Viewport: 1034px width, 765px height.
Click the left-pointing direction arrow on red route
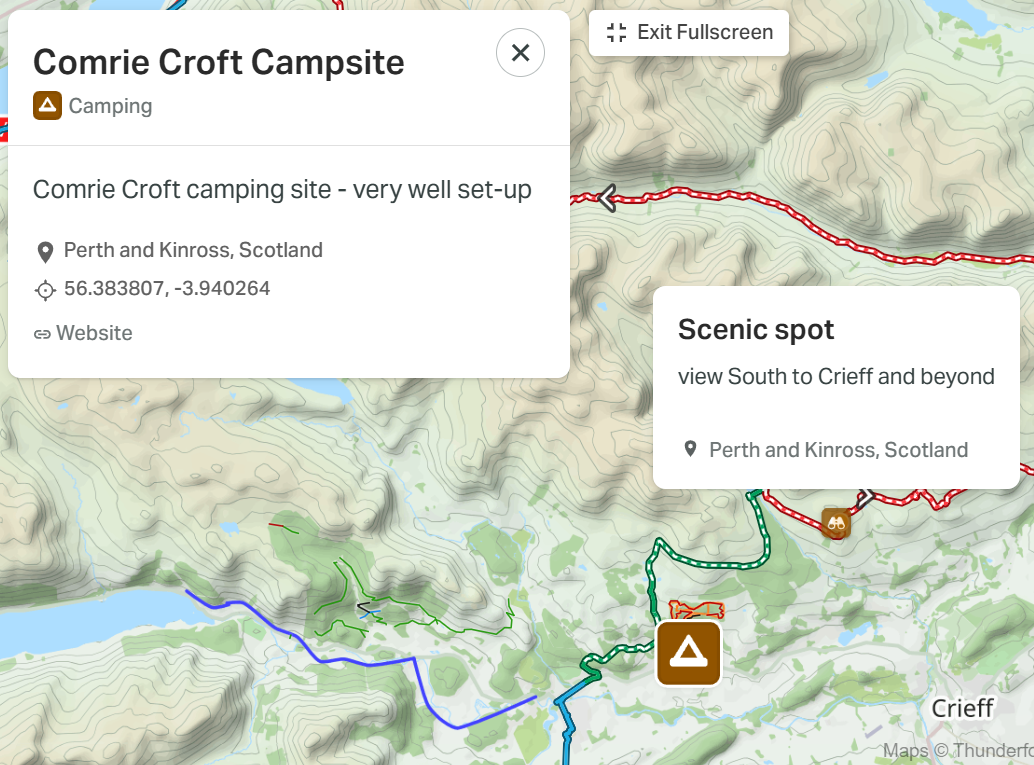[607, 198]
